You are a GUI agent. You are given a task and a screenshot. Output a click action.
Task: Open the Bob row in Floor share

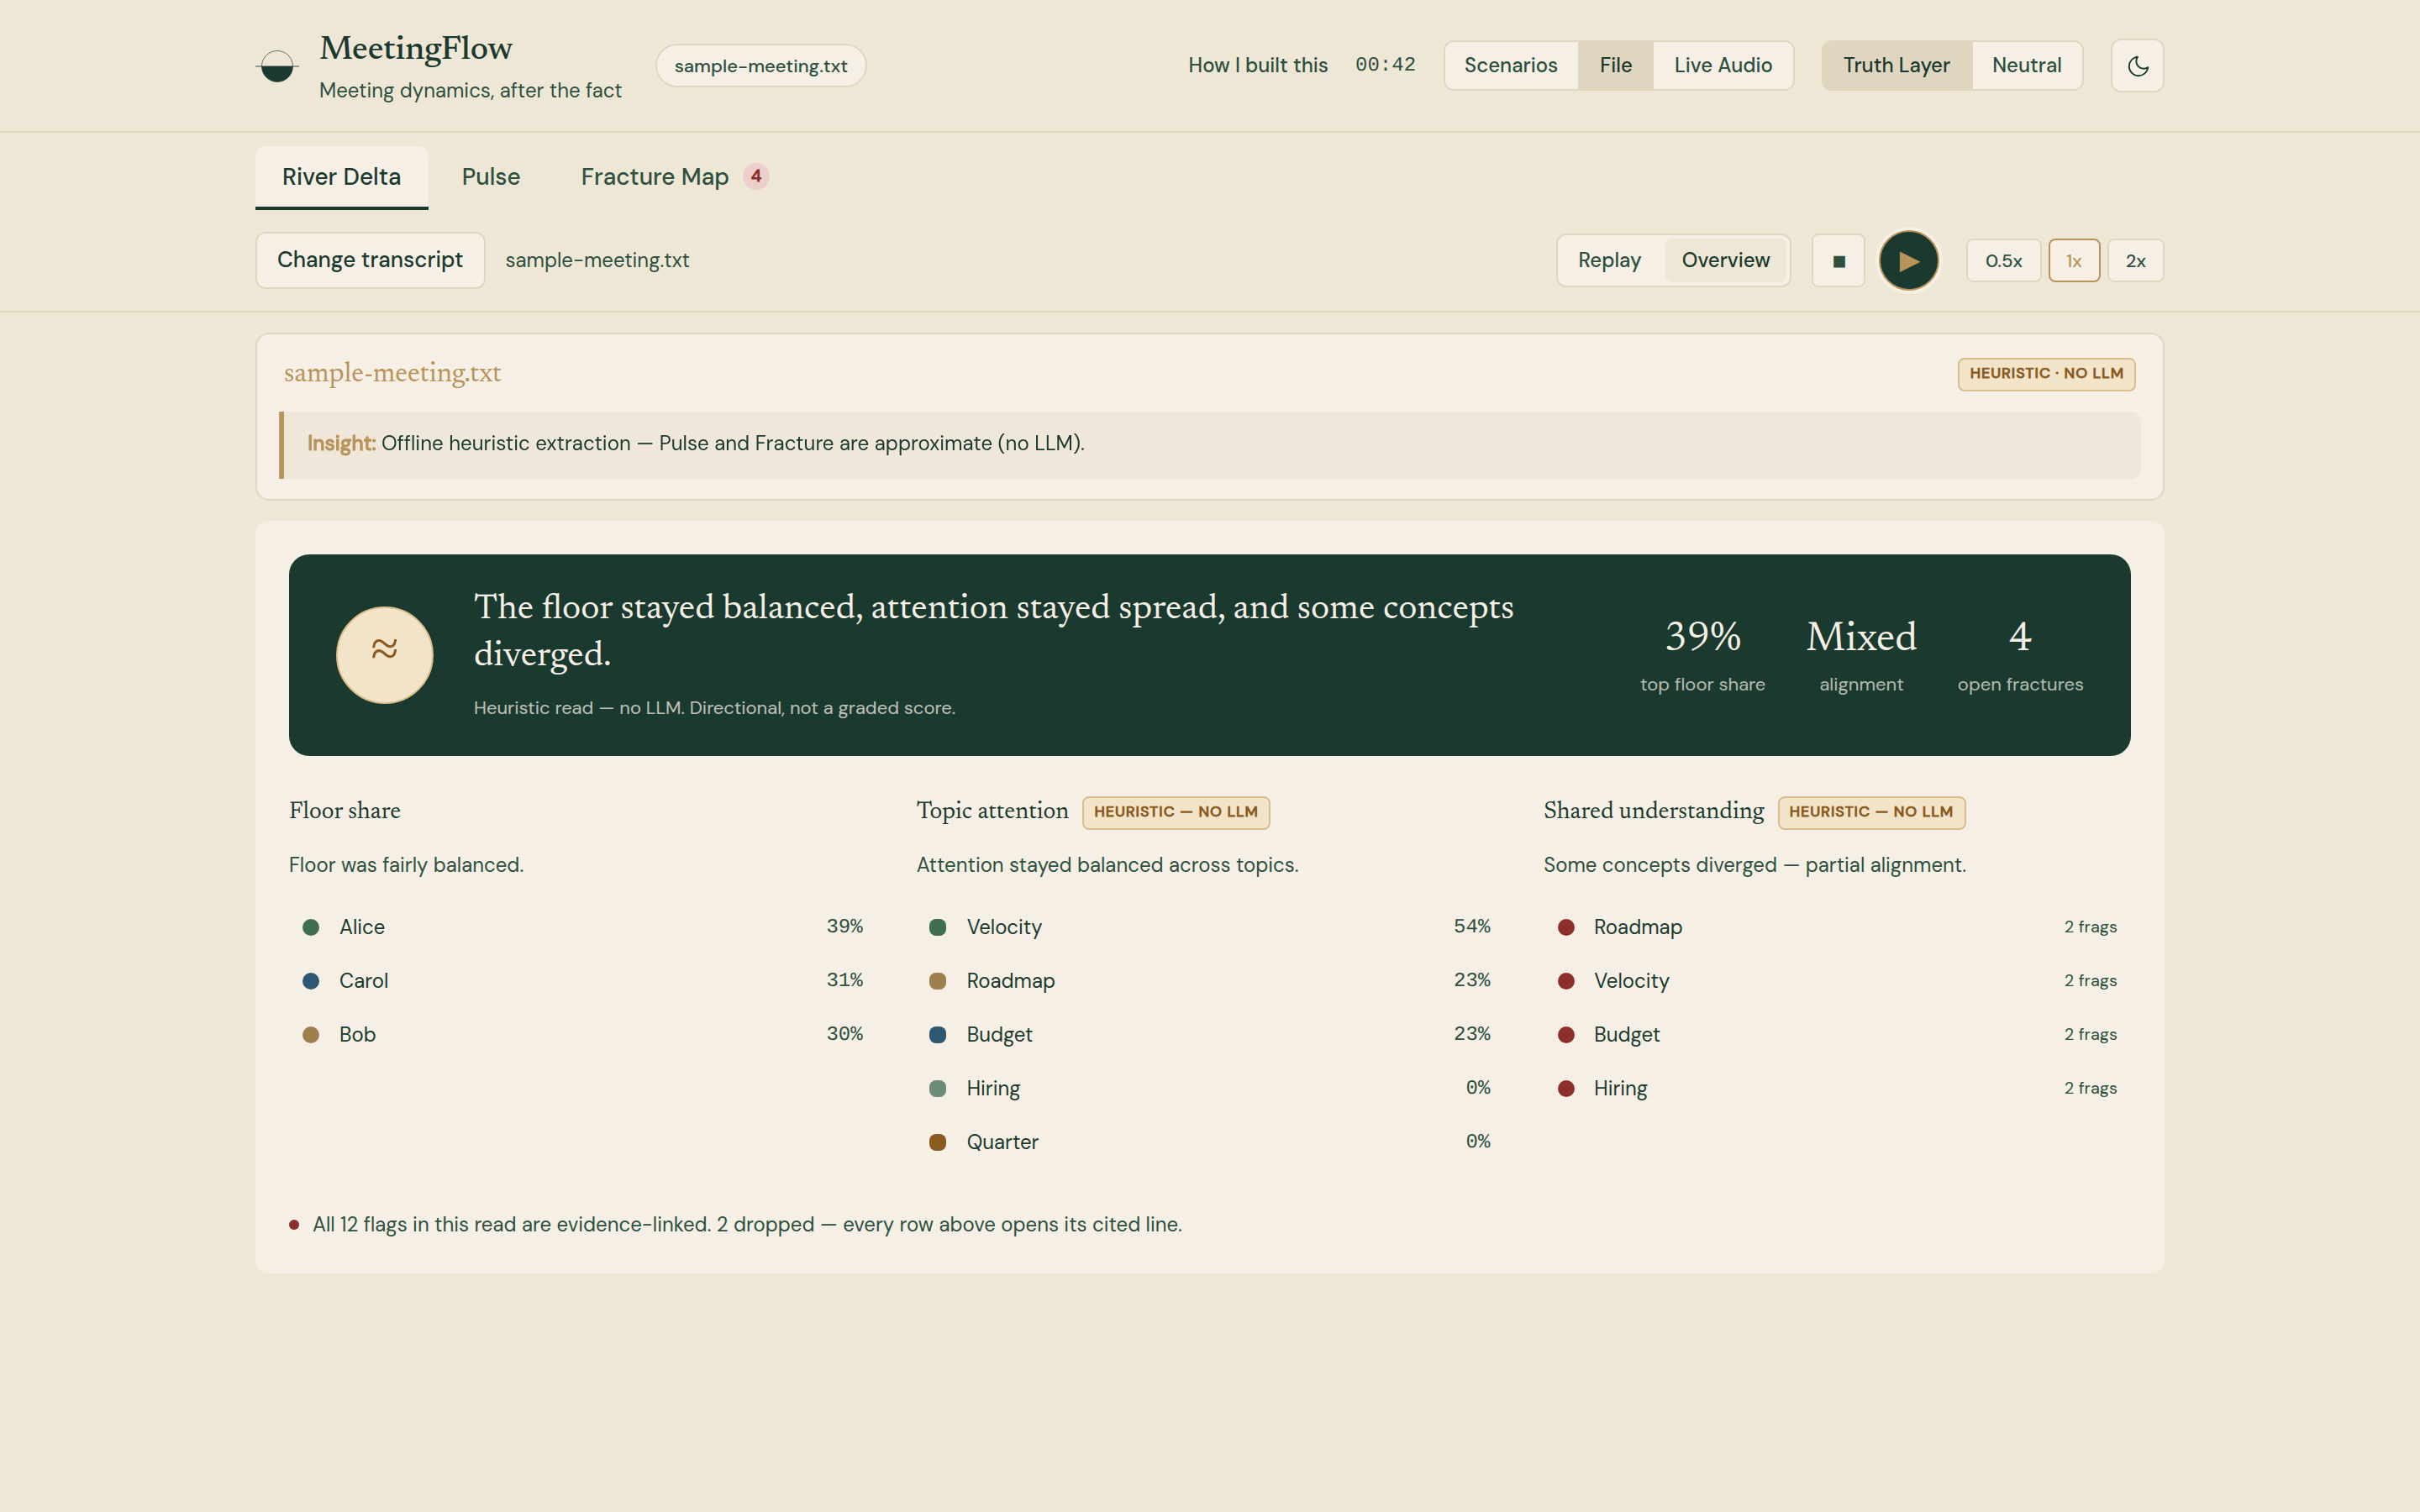(x=582, y=1035)
